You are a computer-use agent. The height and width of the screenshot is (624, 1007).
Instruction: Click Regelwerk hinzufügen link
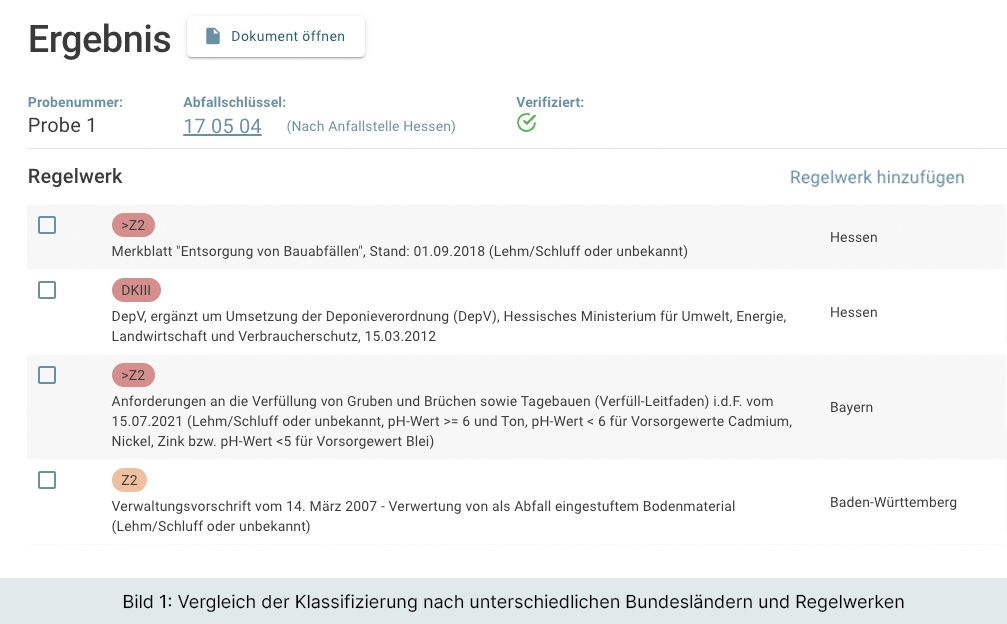[877, 177]
